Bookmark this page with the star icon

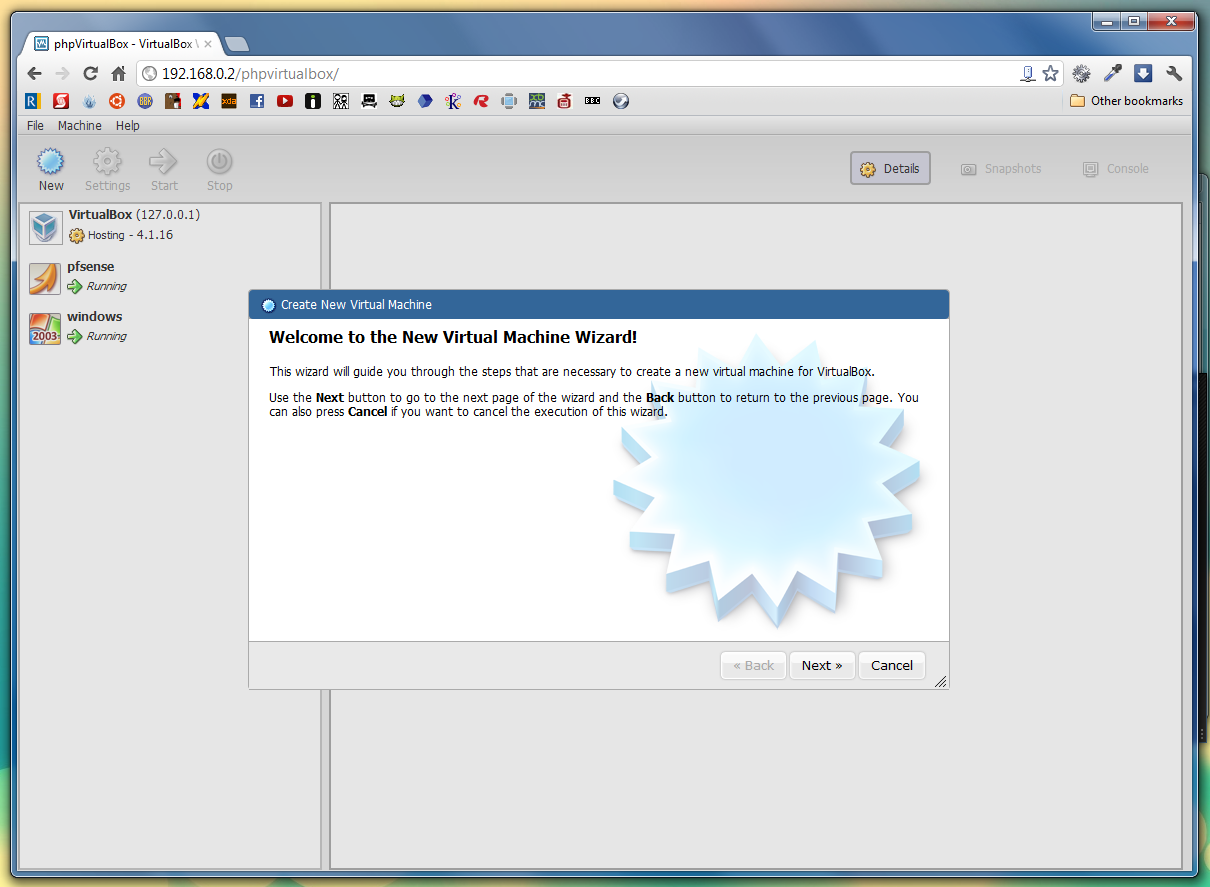pyautogui.click(x=1050, y=73)
